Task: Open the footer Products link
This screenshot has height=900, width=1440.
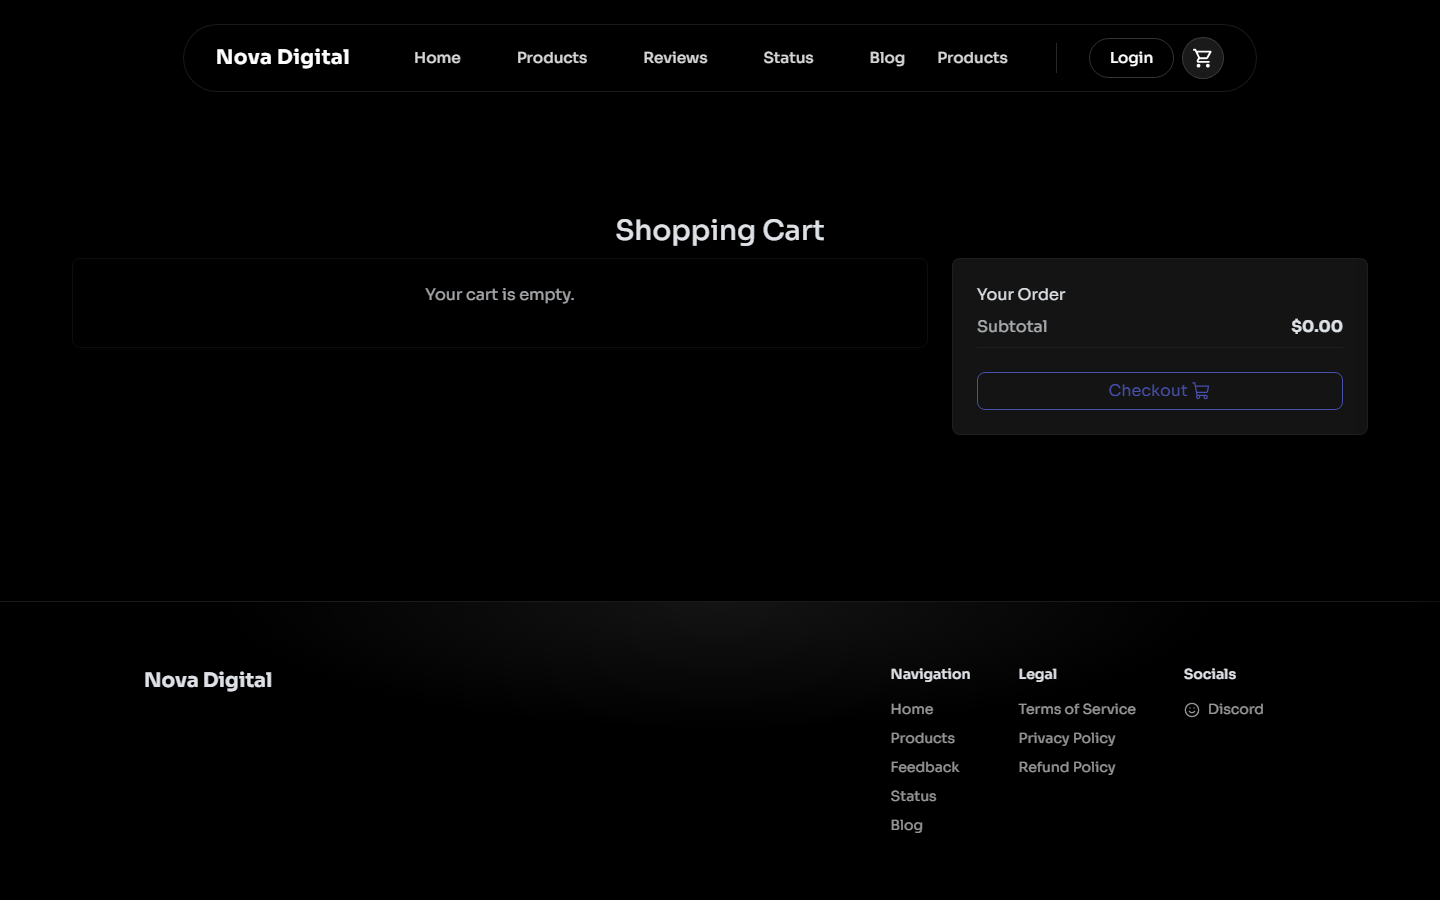Action: [x=923, y=738]
